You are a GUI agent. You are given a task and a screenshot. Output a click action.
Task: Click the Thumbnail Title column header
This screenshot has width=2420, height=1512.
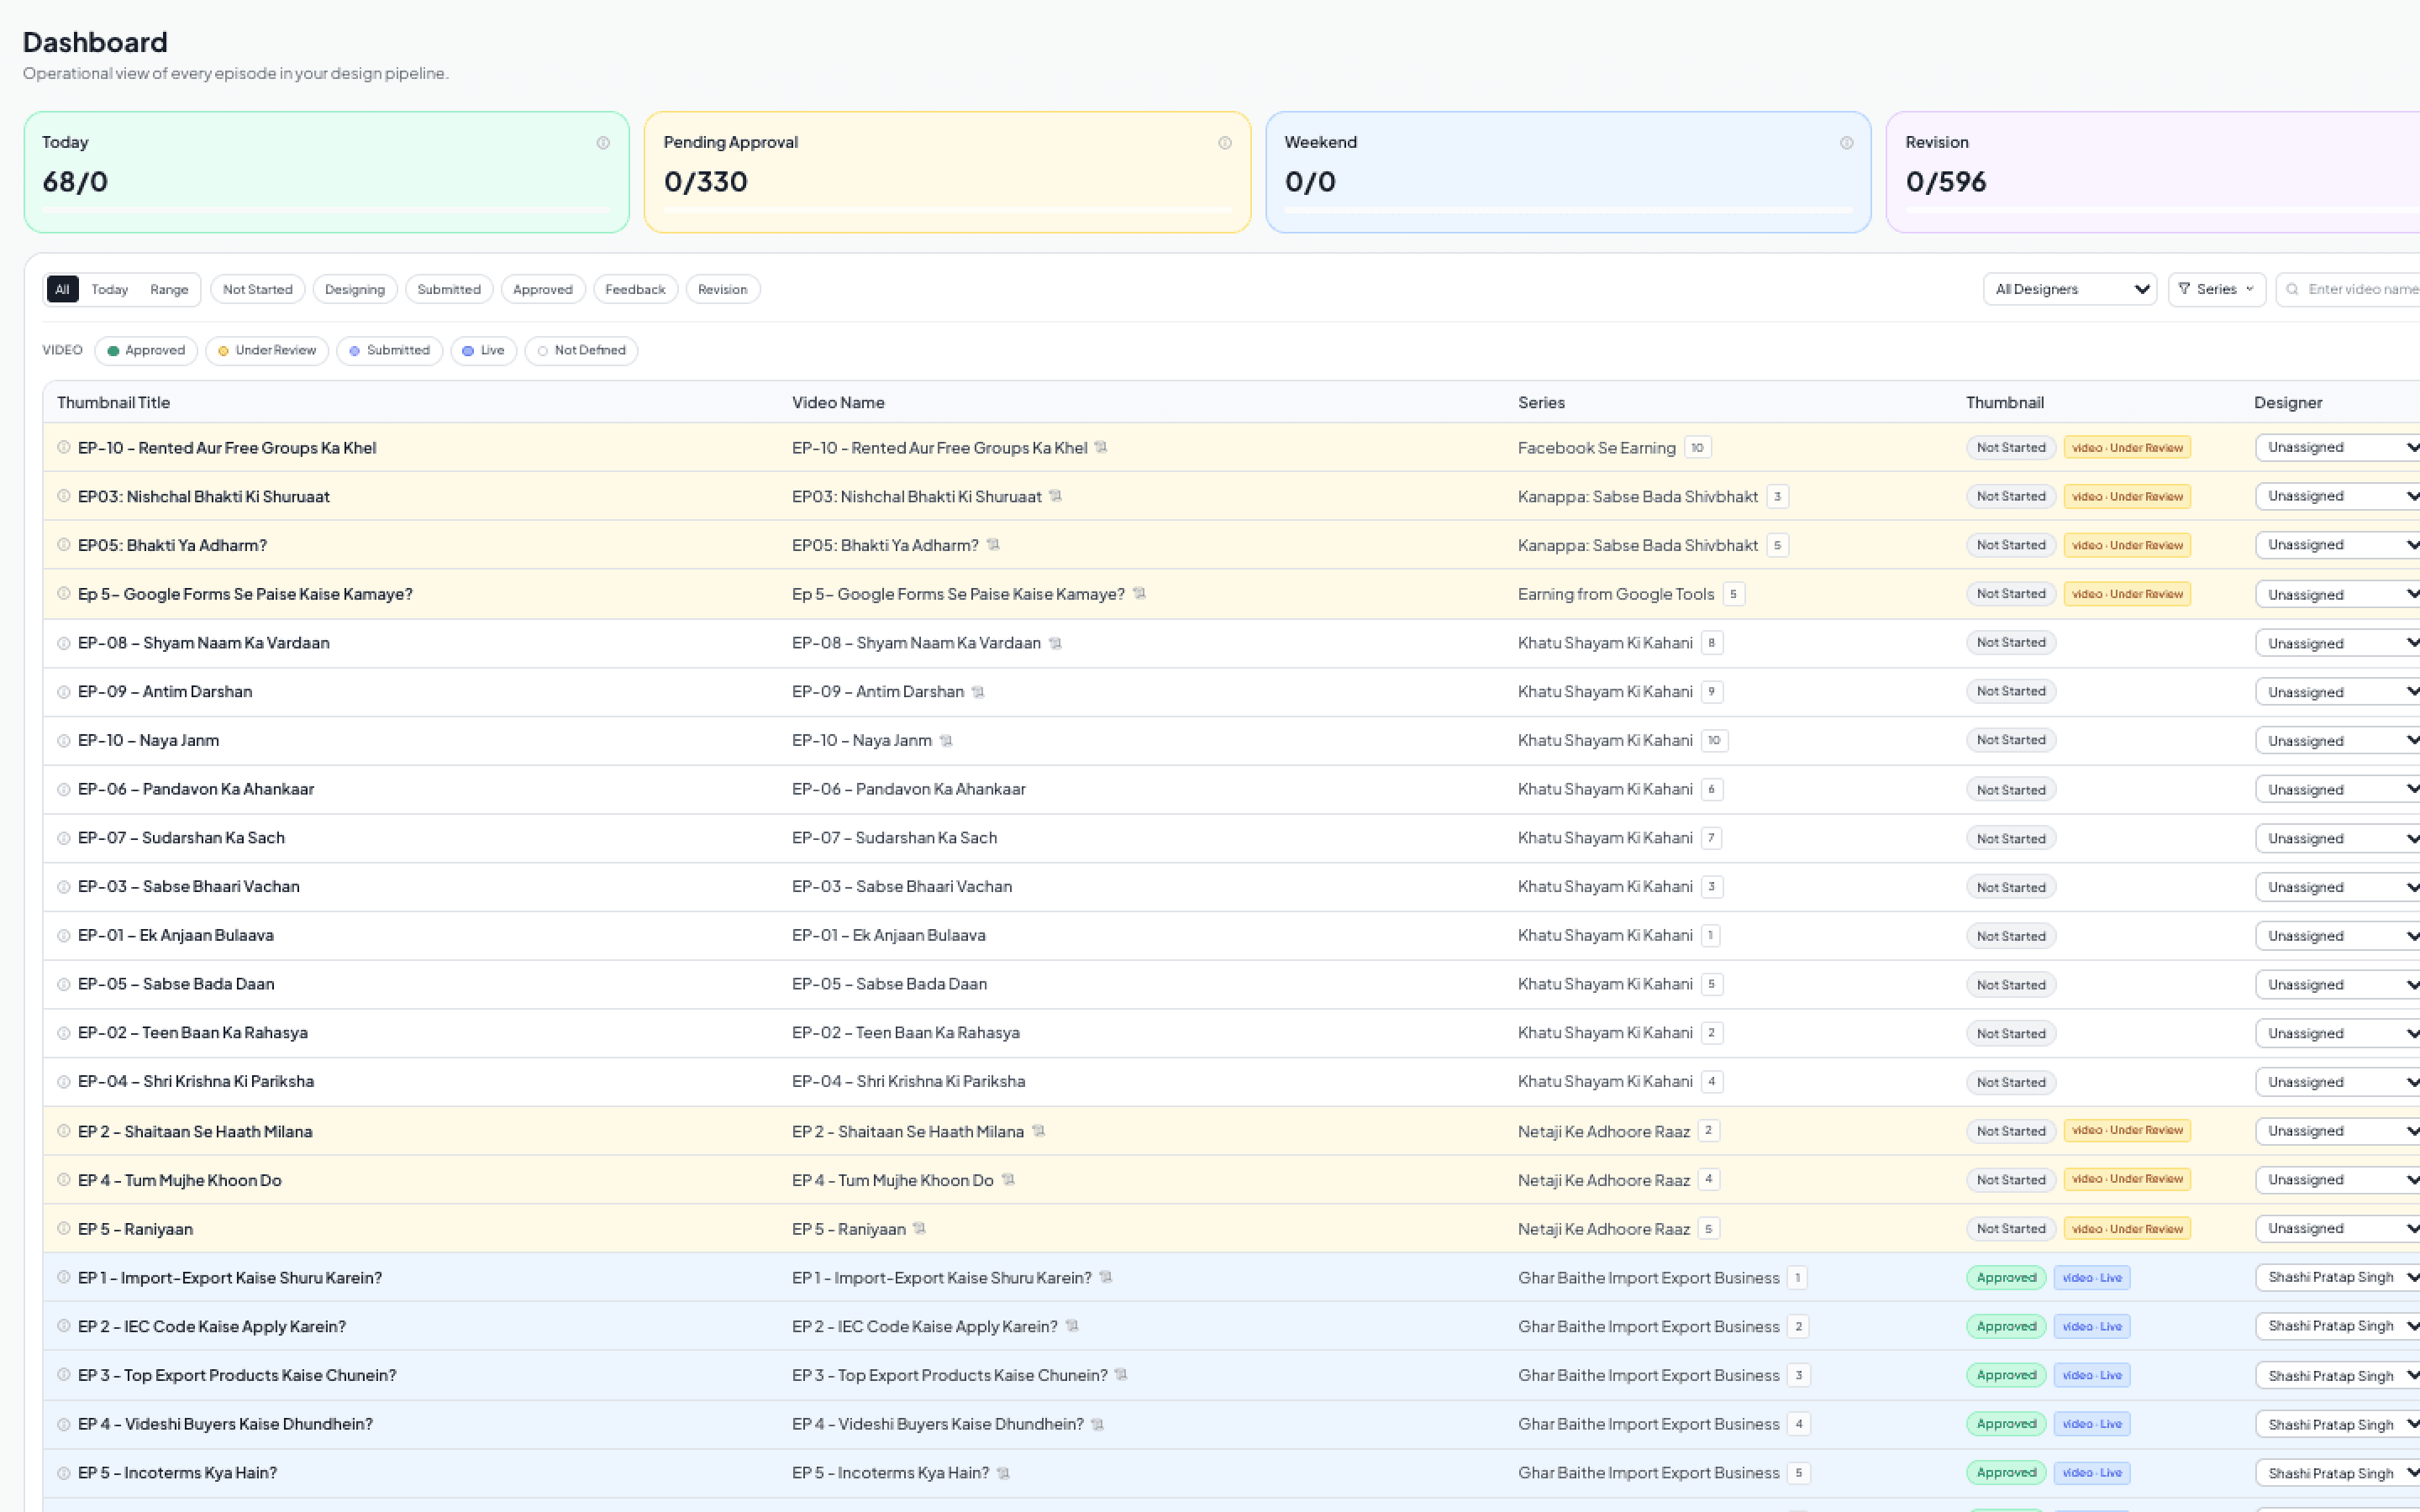point(113,403)
